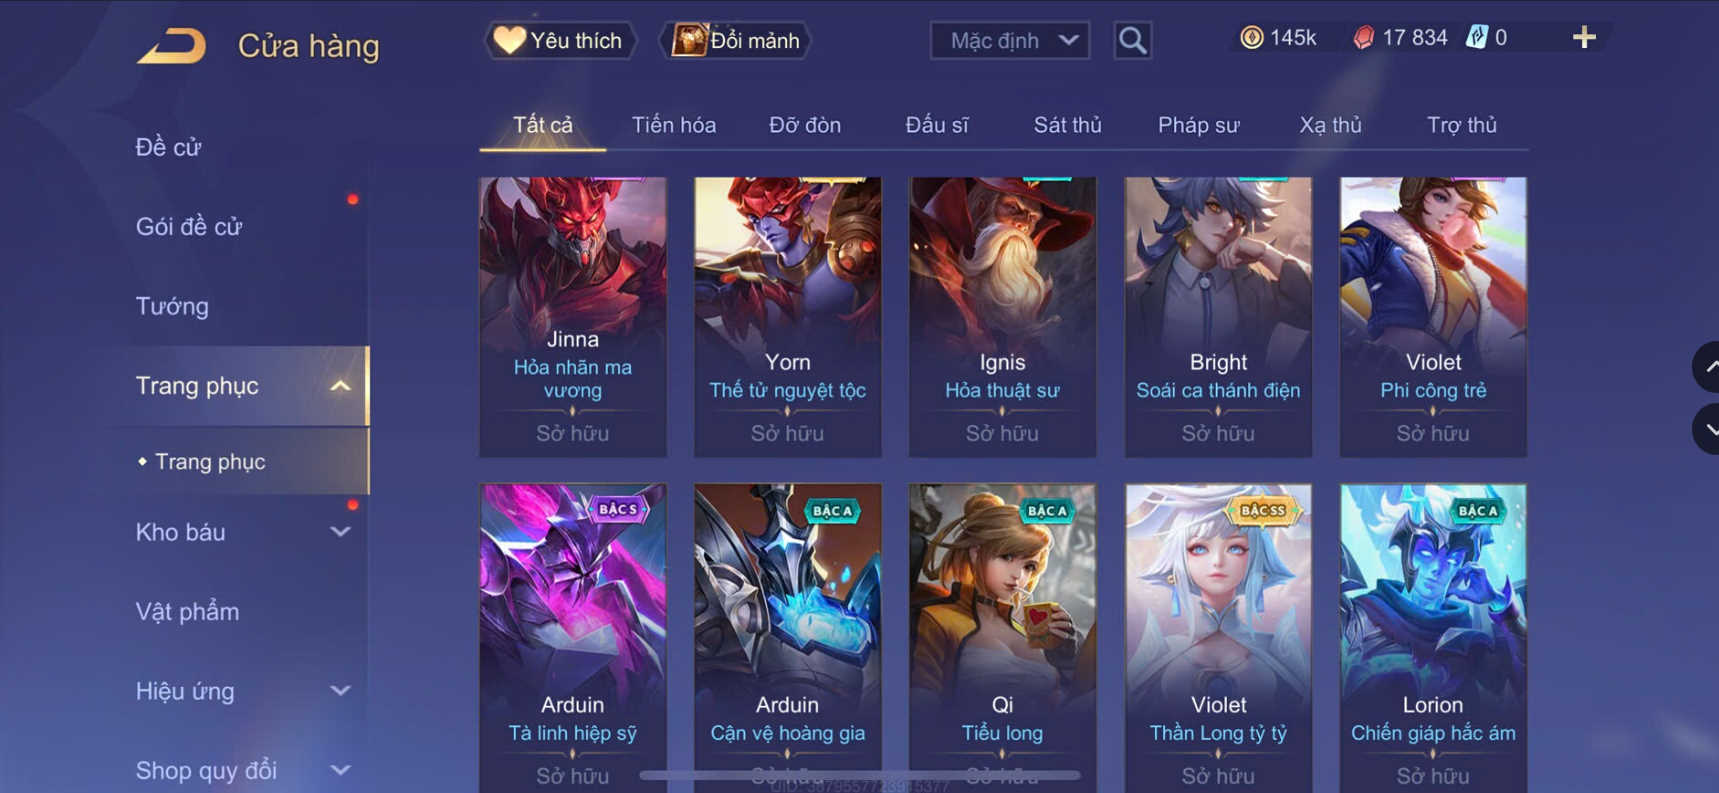
Task: Click the horizontal scrollbar at the bottom
Action: pos(860,775)
